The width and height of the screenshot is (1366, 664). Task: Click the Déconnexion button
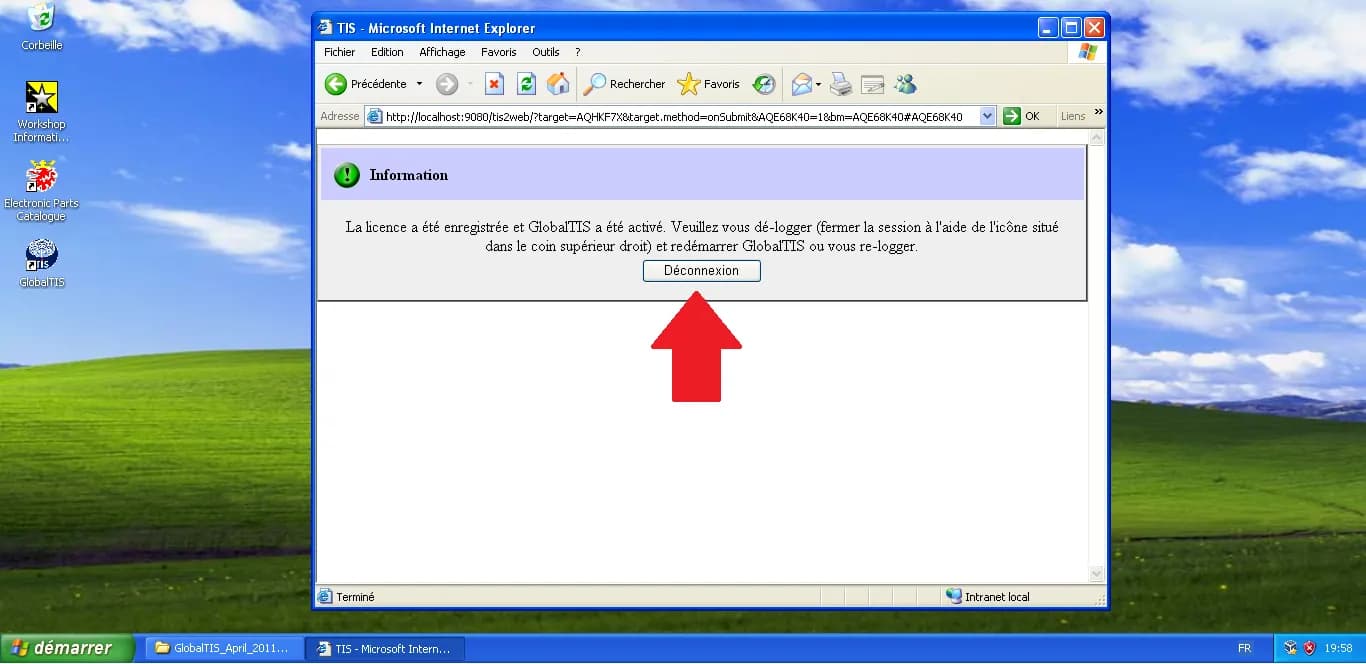point(700,270)
